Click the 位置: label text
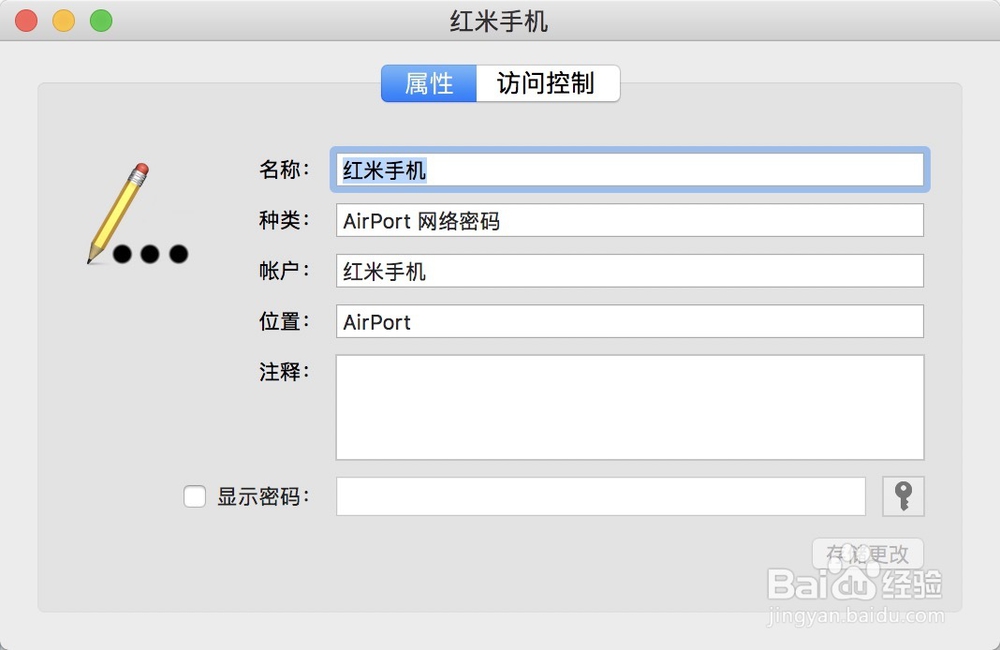Viewport: 1000px width, 650px height. coord(284,322)
